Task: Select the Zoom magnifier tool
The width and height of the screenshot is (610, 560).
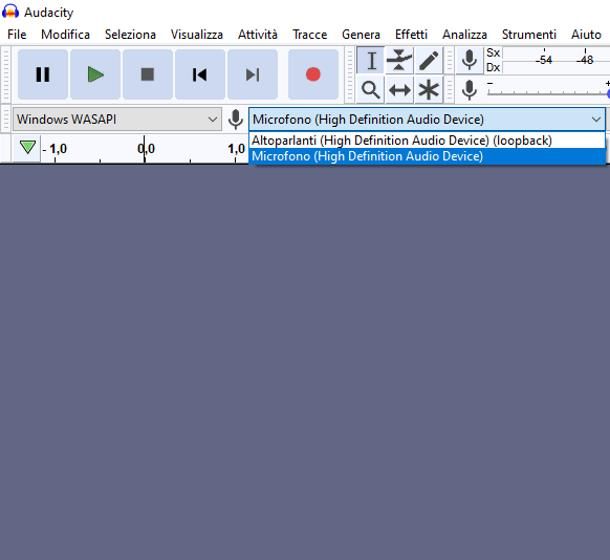Action: pyautogui.click(x=371, y=90)
